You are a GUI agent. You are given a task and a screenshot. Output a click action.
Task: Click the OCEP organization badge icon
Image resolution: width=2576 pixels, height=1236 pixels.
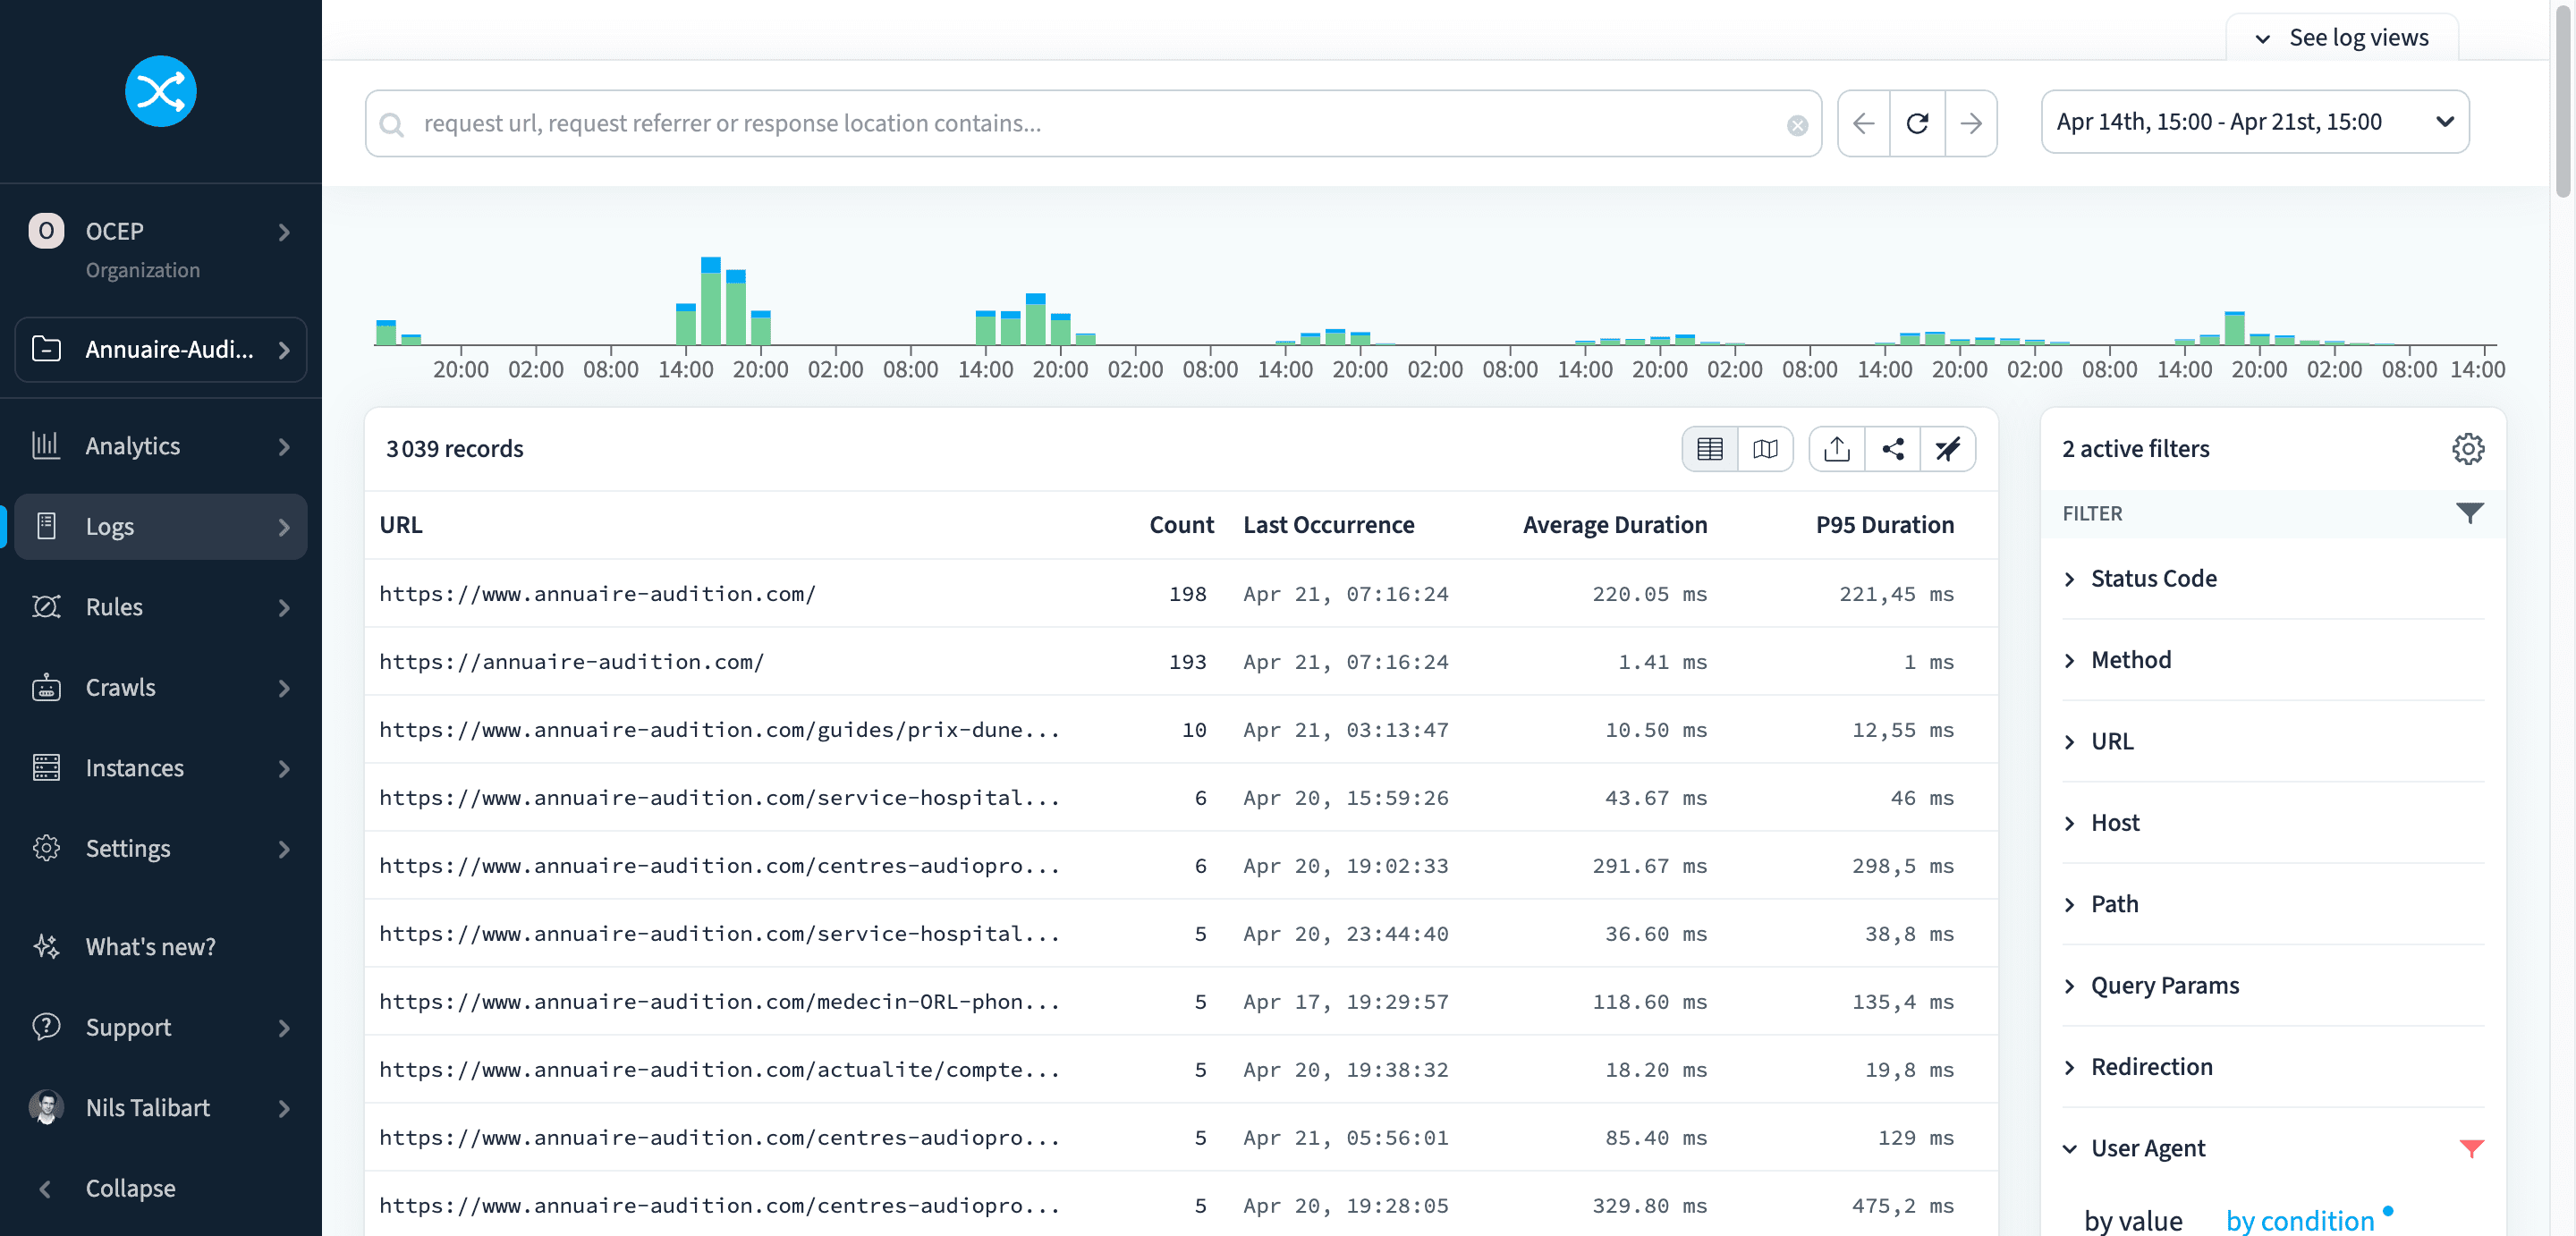pos(46,231)
